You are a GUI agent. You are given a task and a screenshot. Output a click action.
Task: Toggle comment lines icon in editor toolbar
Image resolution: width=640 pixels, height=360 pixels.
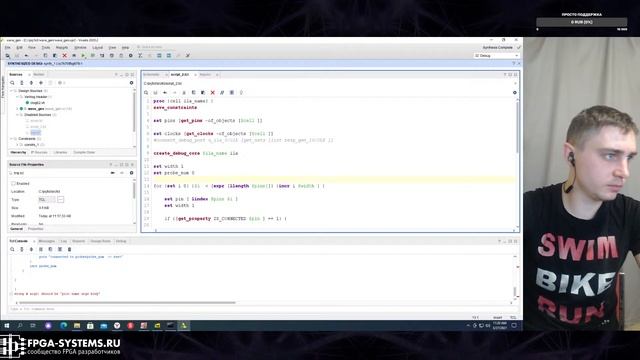[222, 93]
